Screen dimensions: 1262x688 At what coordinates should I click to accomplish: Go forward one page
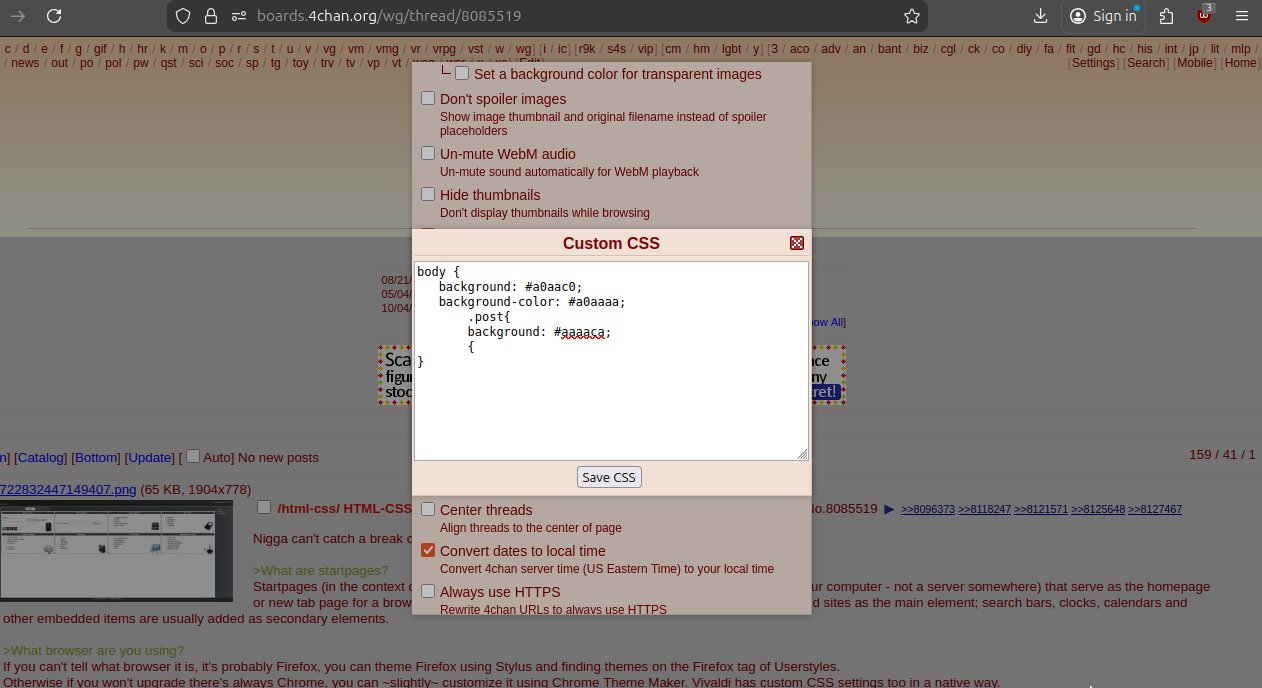17,16
